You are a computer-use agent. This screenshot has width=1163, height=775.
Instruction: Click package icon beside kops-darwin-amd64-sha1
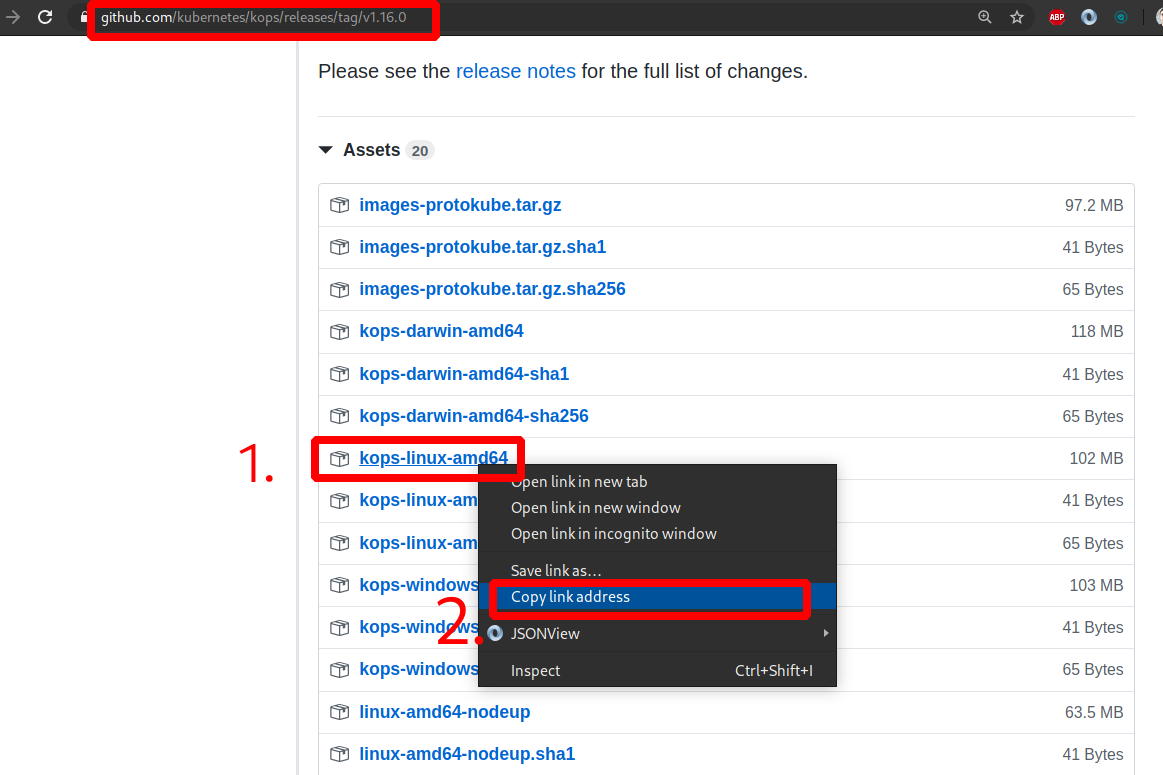coord(340,374)
